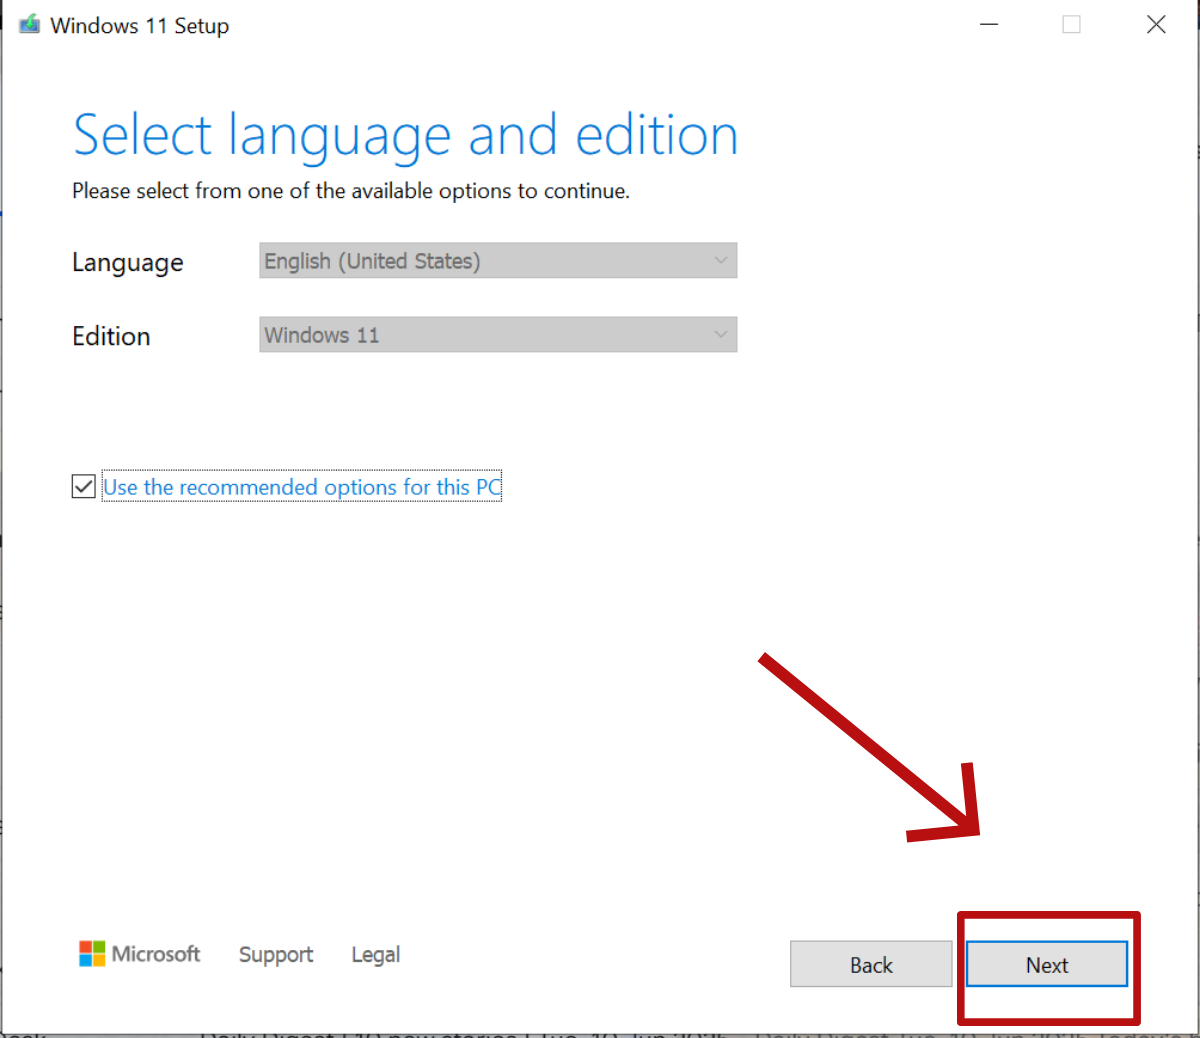Viewport: 1200px width, 1038px height.
Task: Click the Language field label
Action: pyautogui.click(x=128, y=263)
